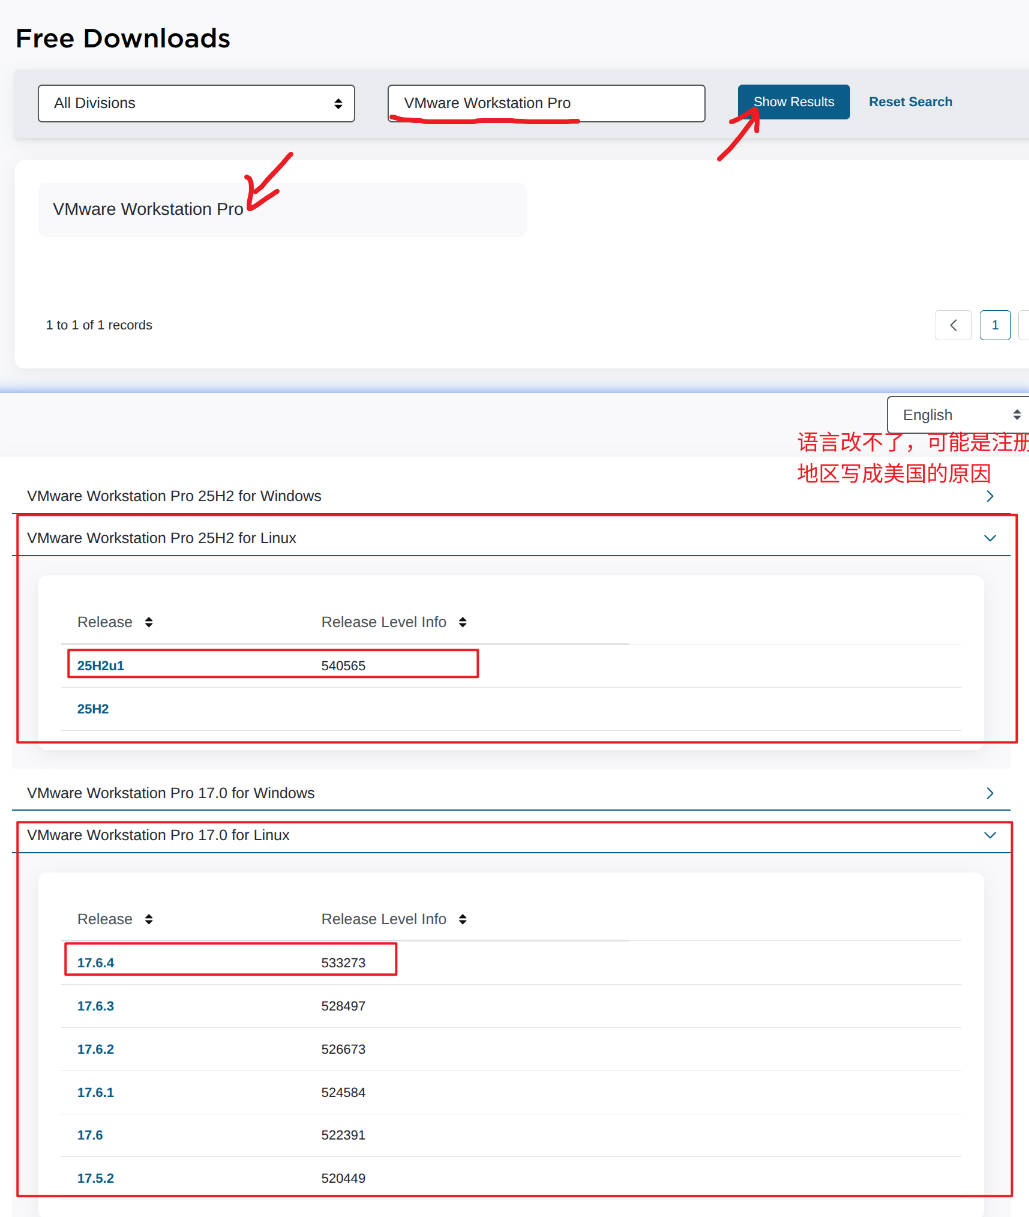Image resolution: width=1029 pixels, height=1217 pixels.
Task: Sort 25H2 table by Release Level Info
Action: click(x=462, y=622)
